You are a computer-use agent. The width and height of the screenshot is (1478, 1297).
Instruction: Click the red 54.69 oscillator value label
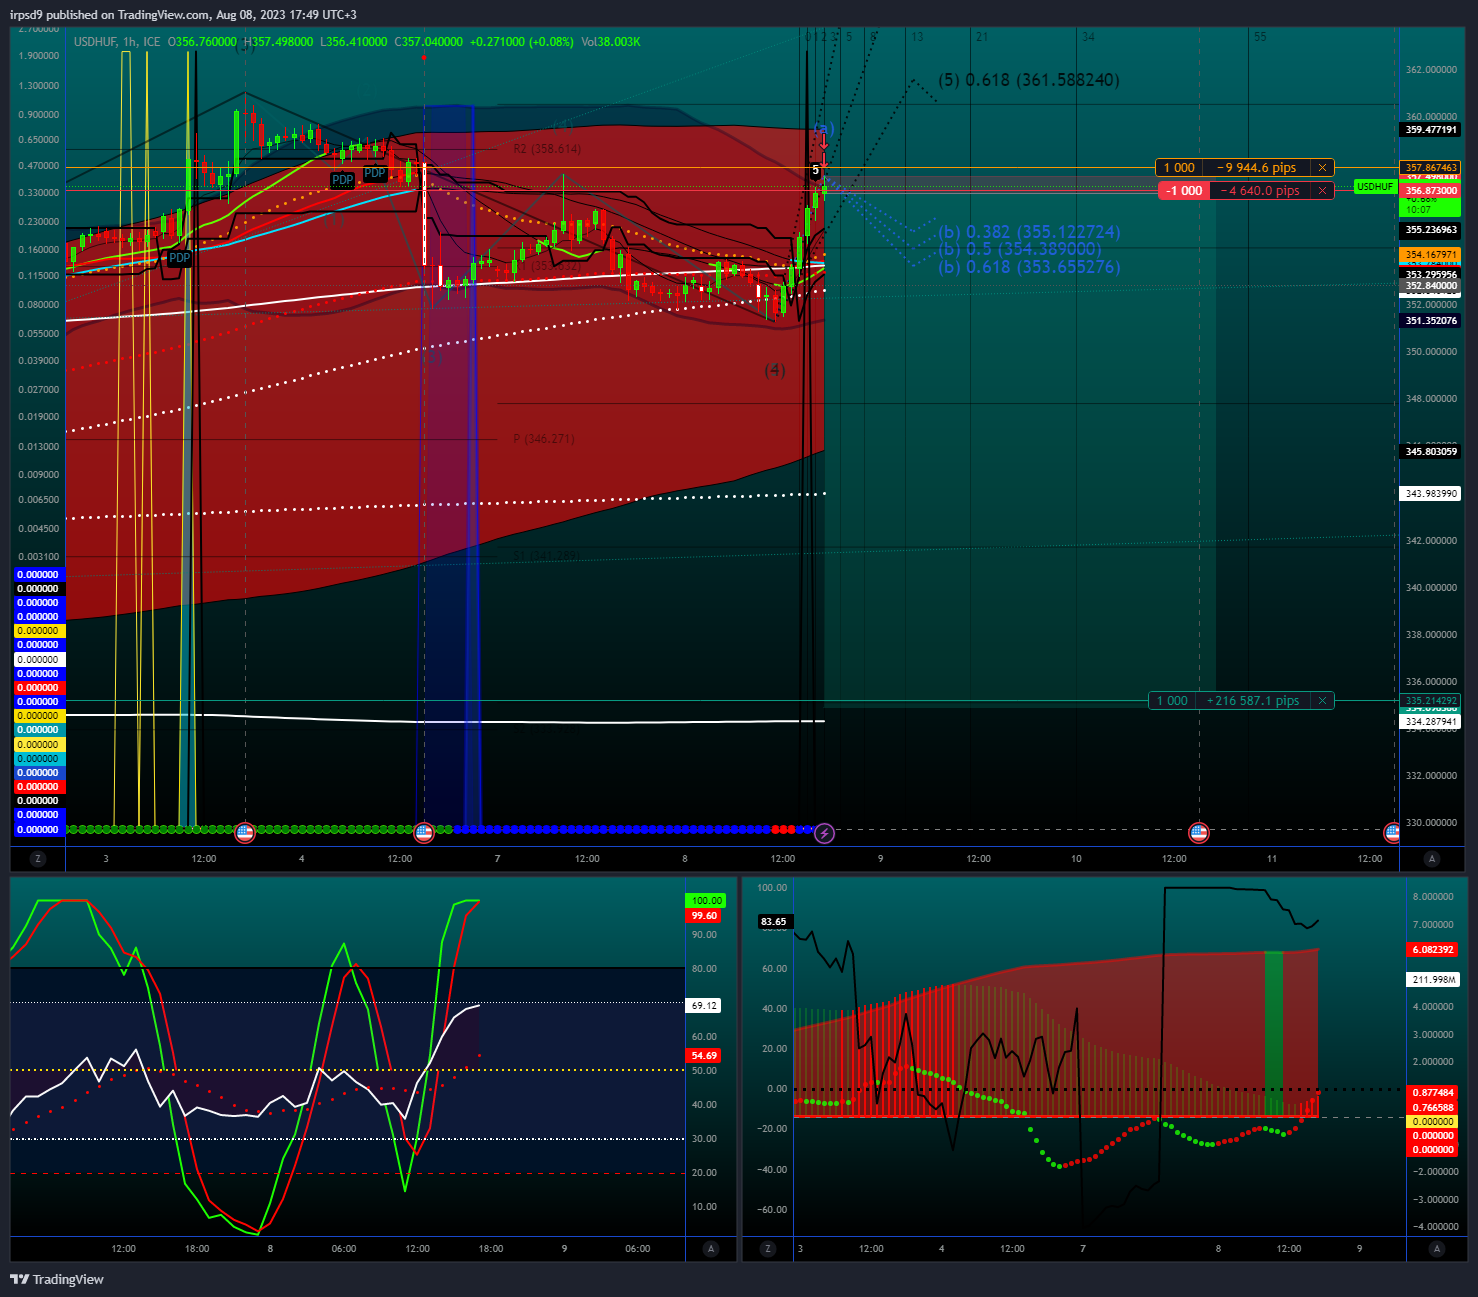[x=705, y=1056]
